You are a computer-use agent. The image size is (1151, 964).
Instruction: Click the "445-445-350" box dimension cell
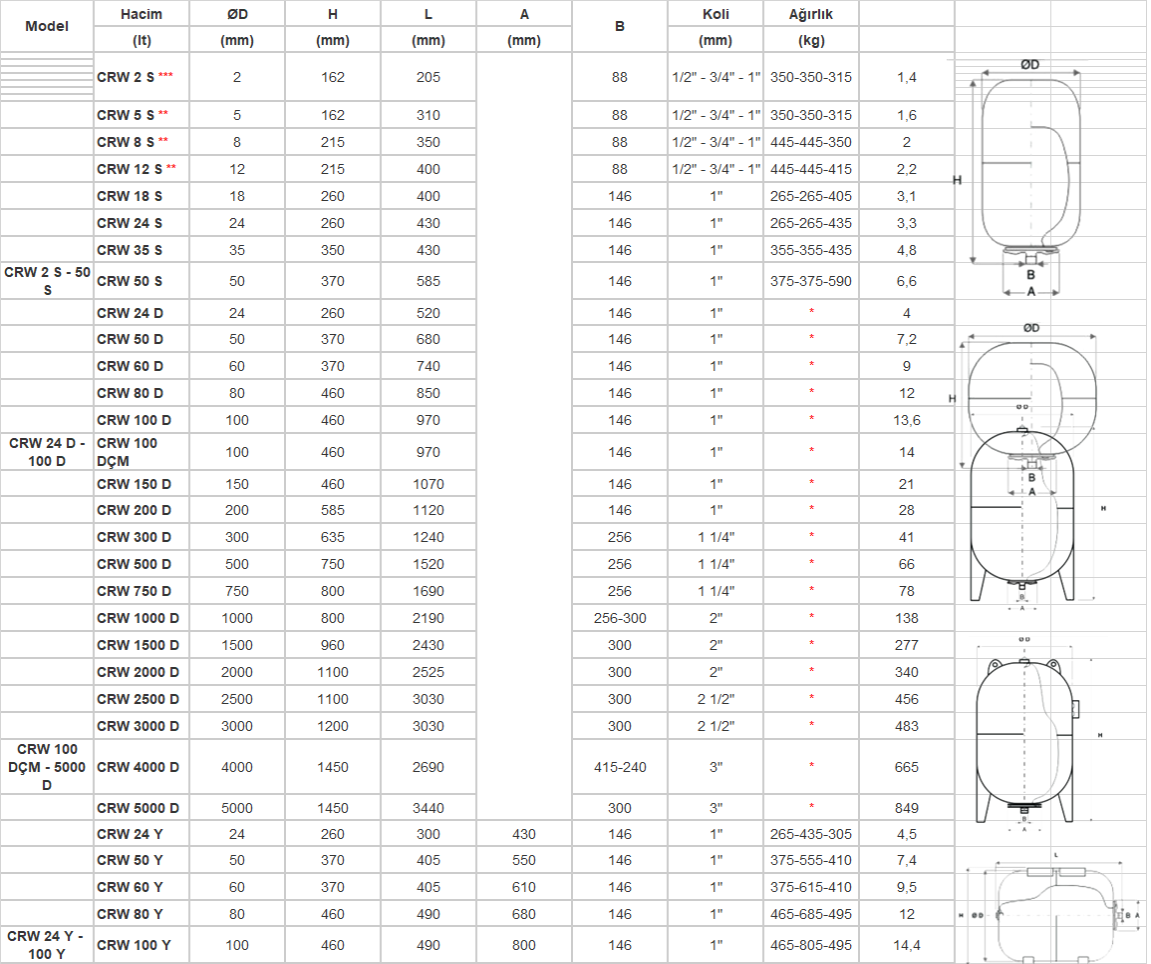811,142
